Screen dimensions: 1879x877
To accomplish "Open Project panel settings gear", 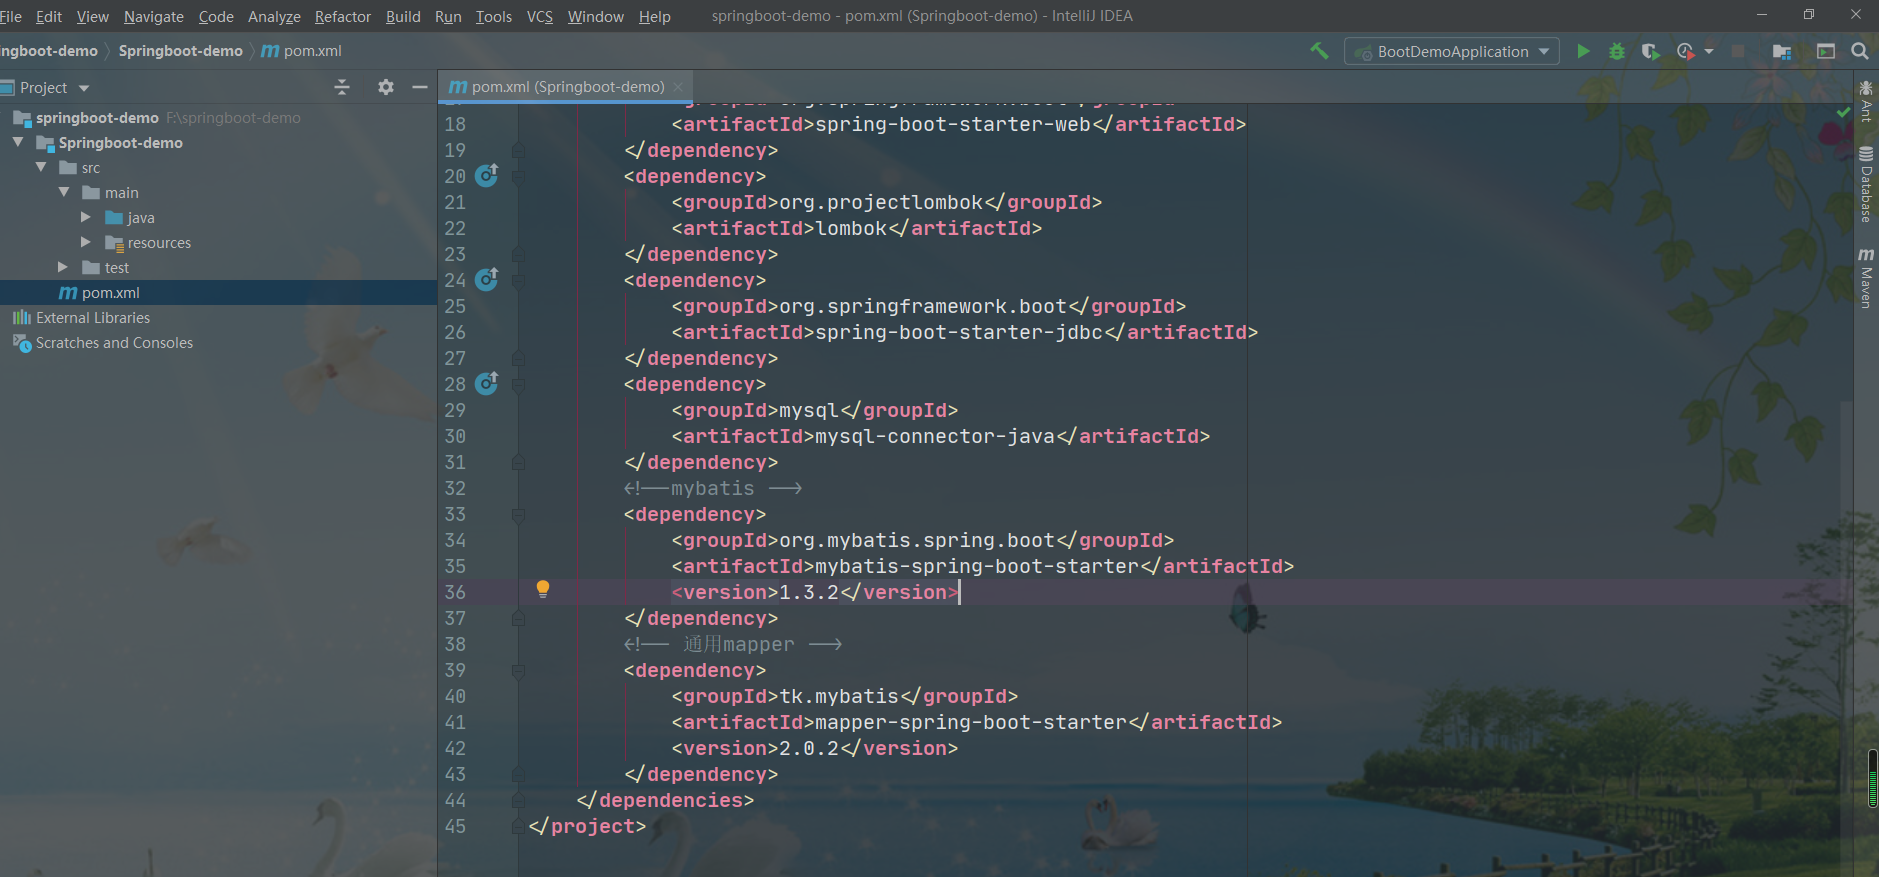I will tap(386, 87).
